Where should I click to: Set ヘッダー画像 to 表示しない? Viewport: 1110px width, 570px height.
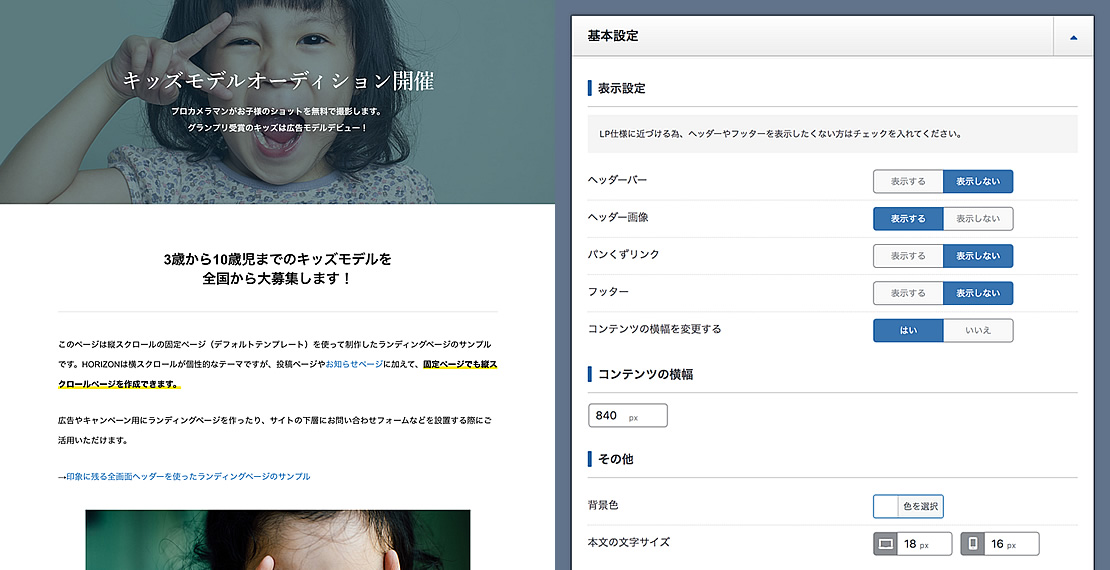pos(978,219)
